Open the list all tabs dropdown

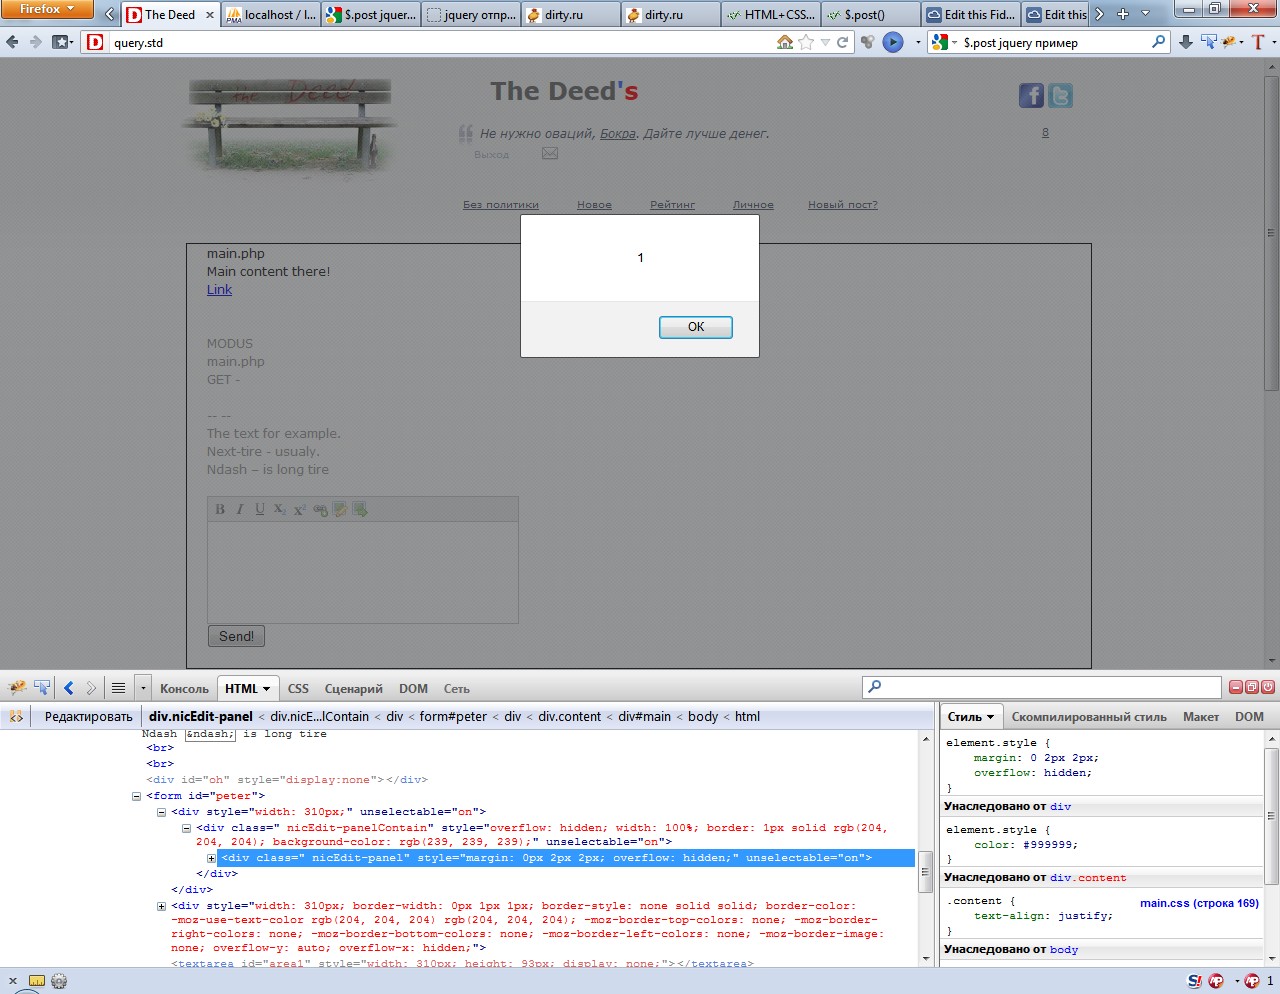[1145, 14]
